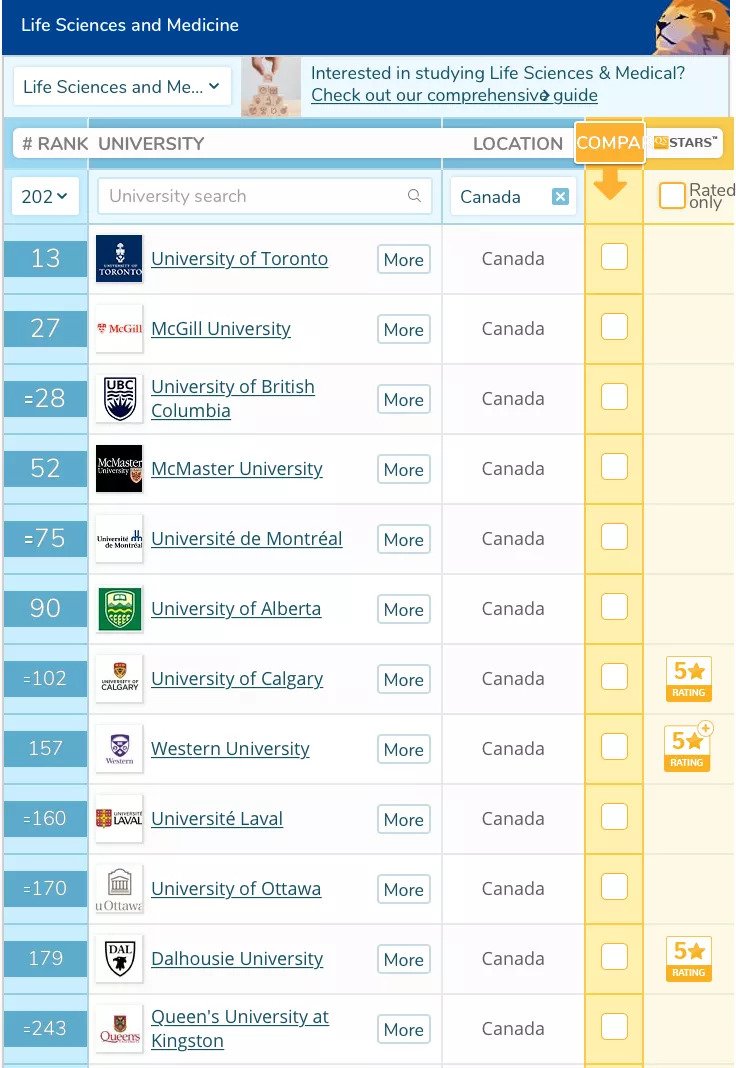Click the life sciences guide thumbnail image

pos(271,87)
